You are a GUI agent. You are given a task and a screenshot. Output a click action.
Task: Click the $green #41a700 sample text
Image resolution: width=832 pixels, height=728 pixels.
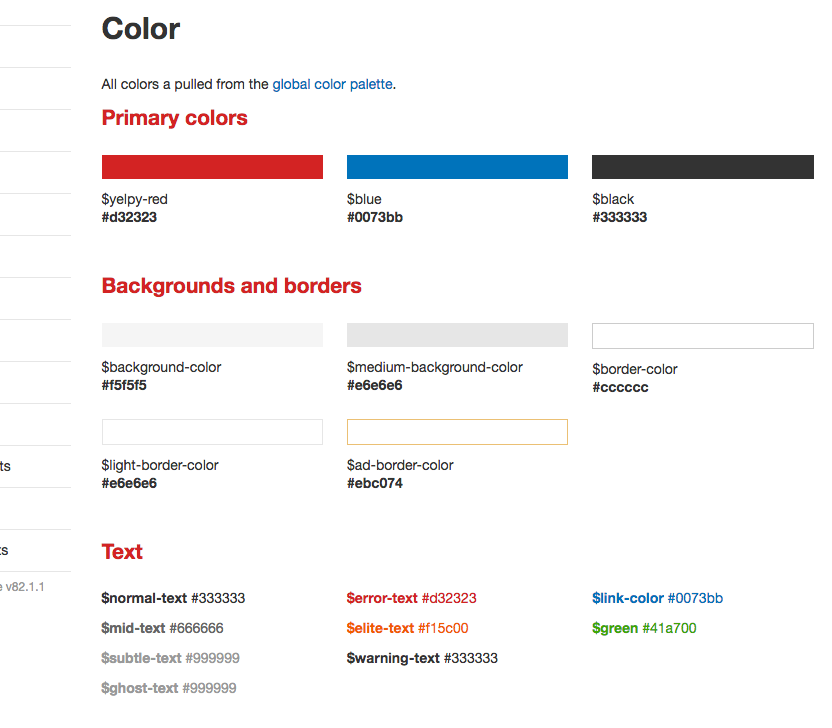click(644, 628)
